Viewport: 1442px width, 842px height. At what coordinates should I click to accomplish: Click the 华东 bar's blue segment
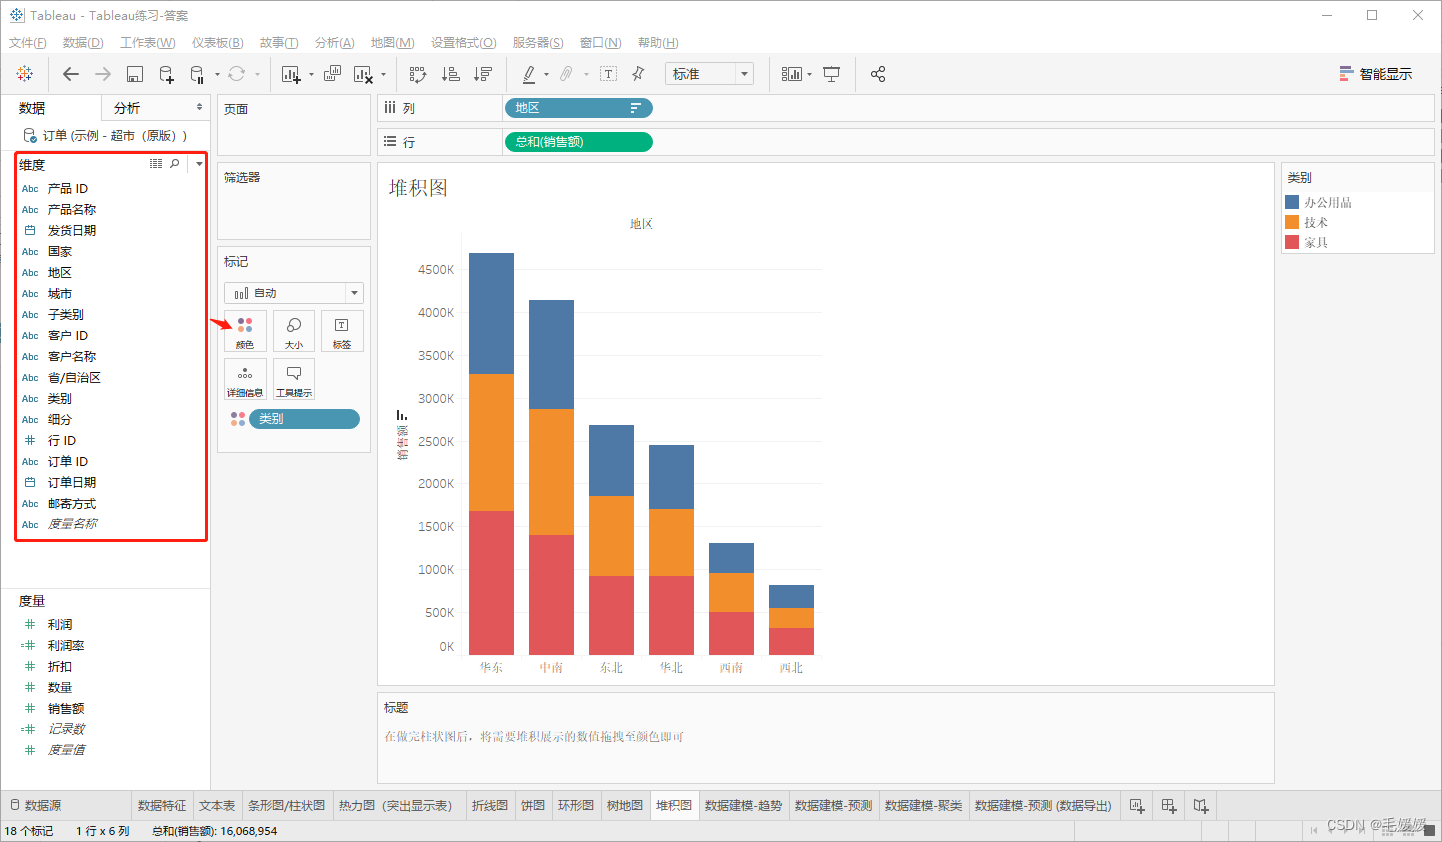[491, 313]
